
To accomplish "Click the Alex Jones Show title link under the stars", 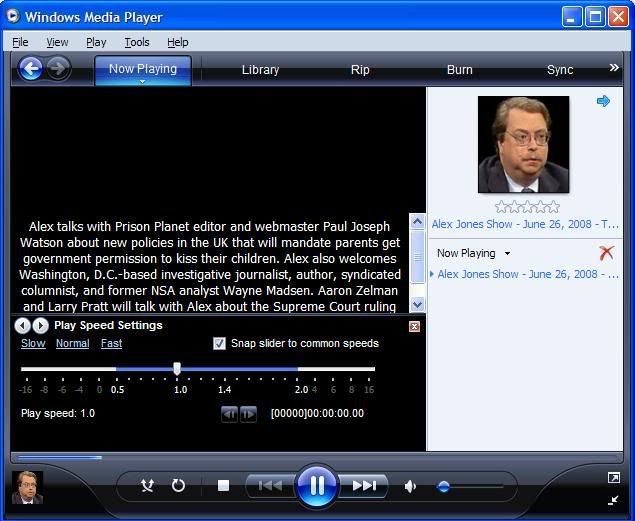I will coord(525,224).
